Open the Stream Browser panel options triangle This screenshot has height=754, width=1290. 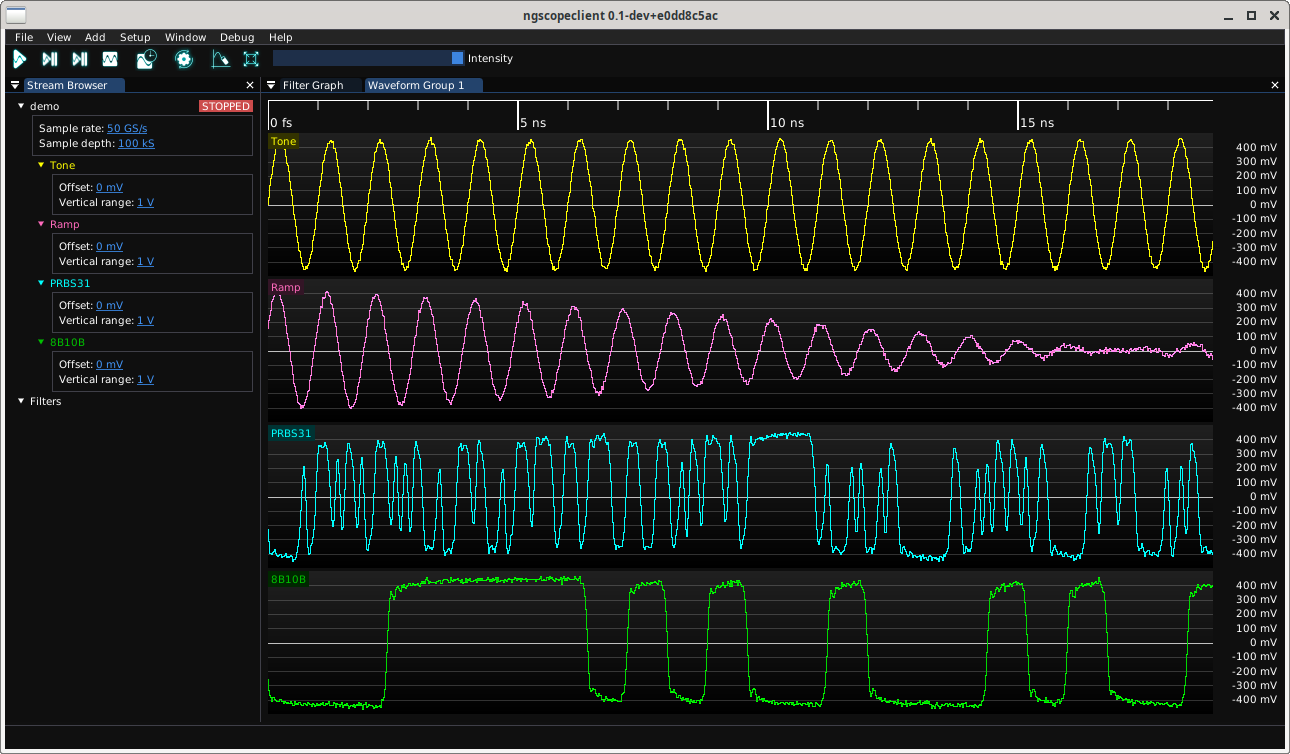[15, 85]
